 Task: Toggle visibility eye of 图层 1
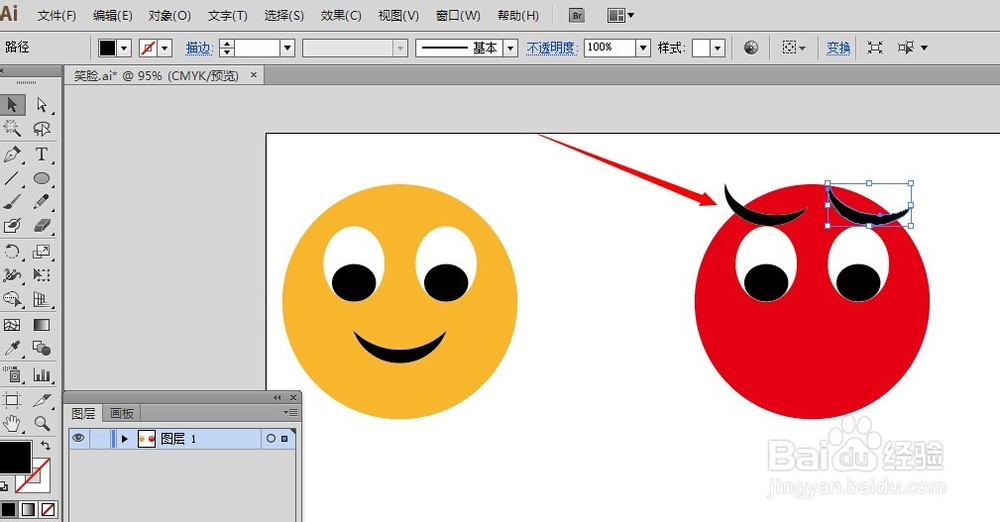click(78, 438)
